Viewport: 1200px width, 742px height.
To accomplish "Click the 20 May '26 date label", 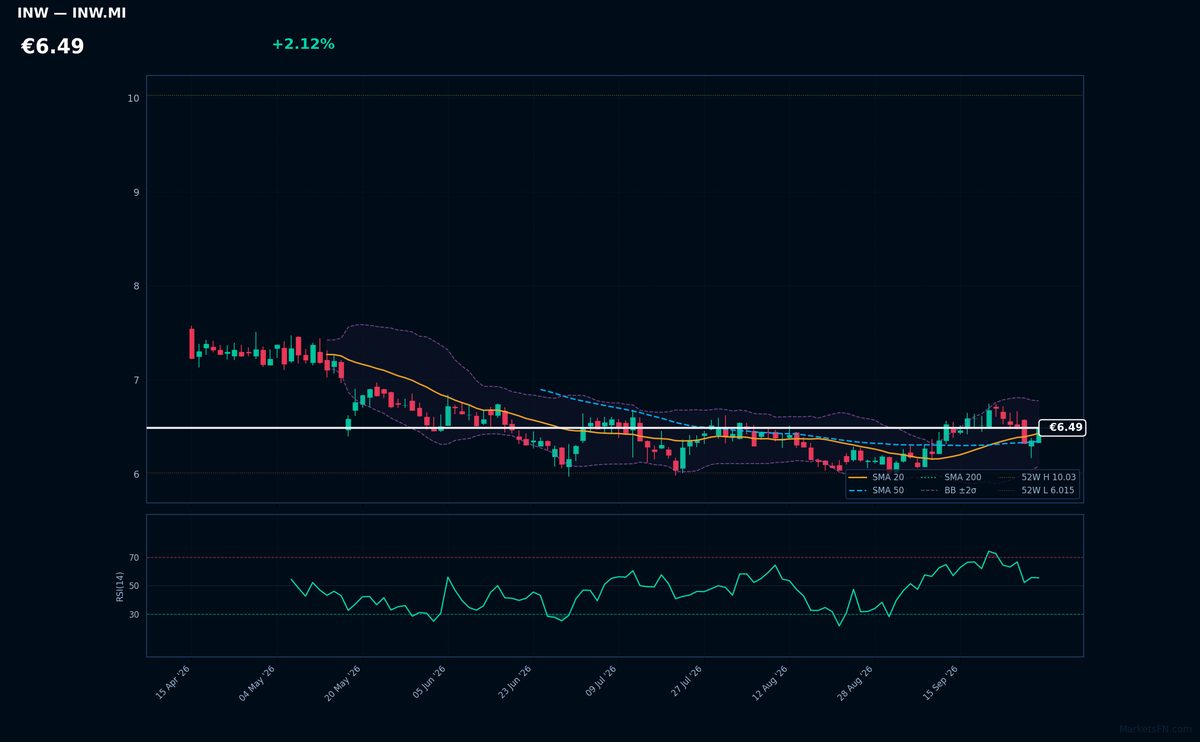I will [342, 682].
